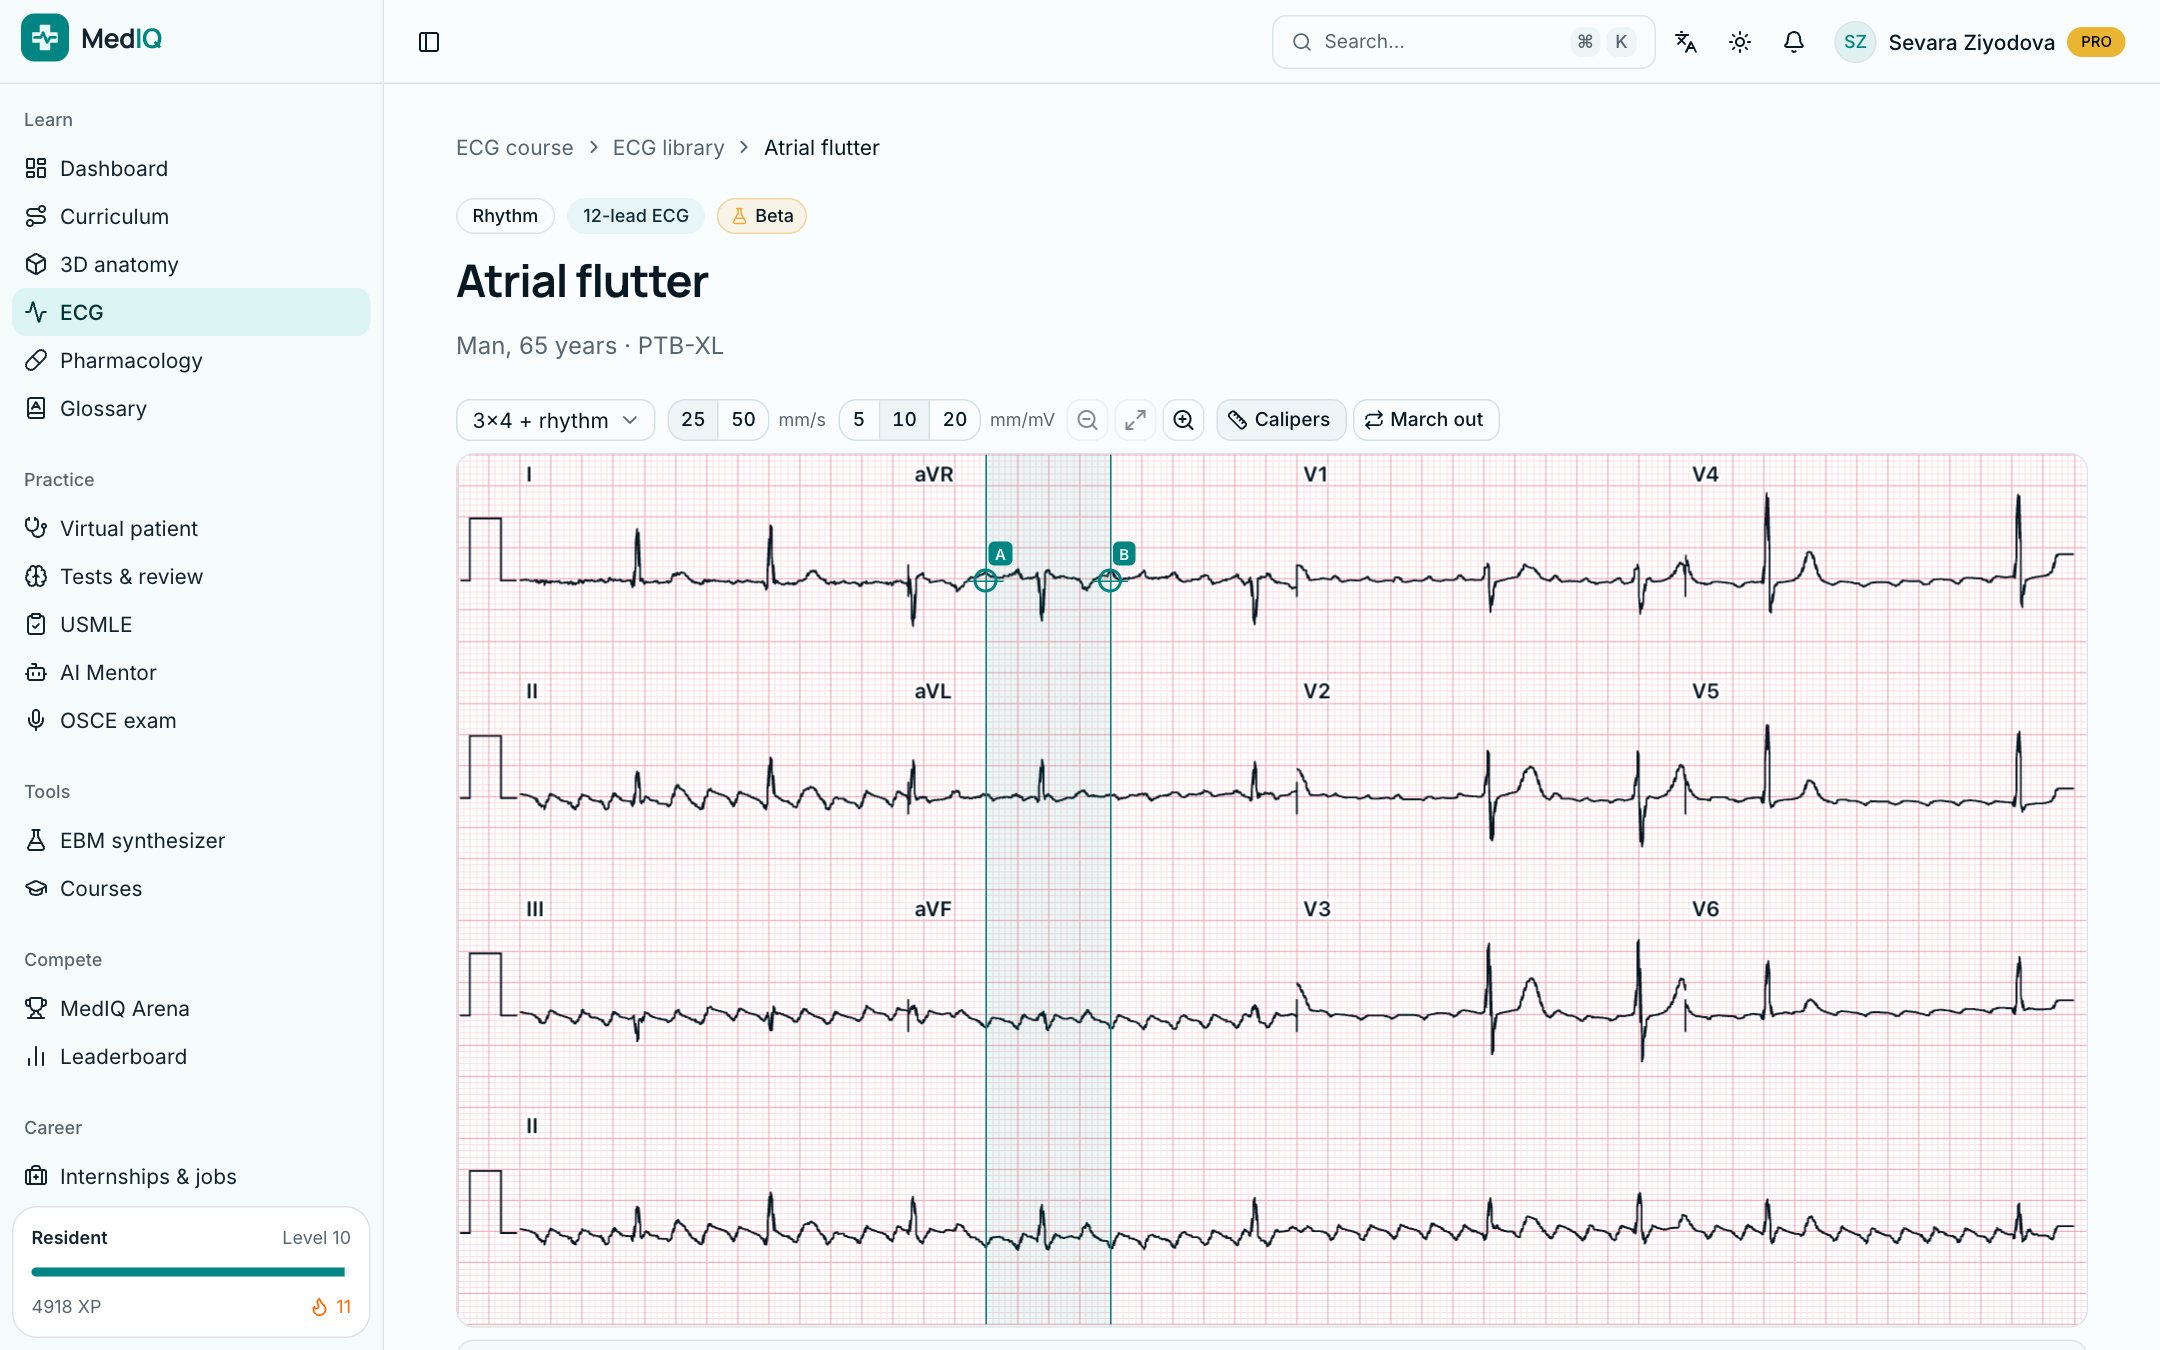Go to Tests & review
This screenshot has width=2160, height=1350.
coord(191,576)
